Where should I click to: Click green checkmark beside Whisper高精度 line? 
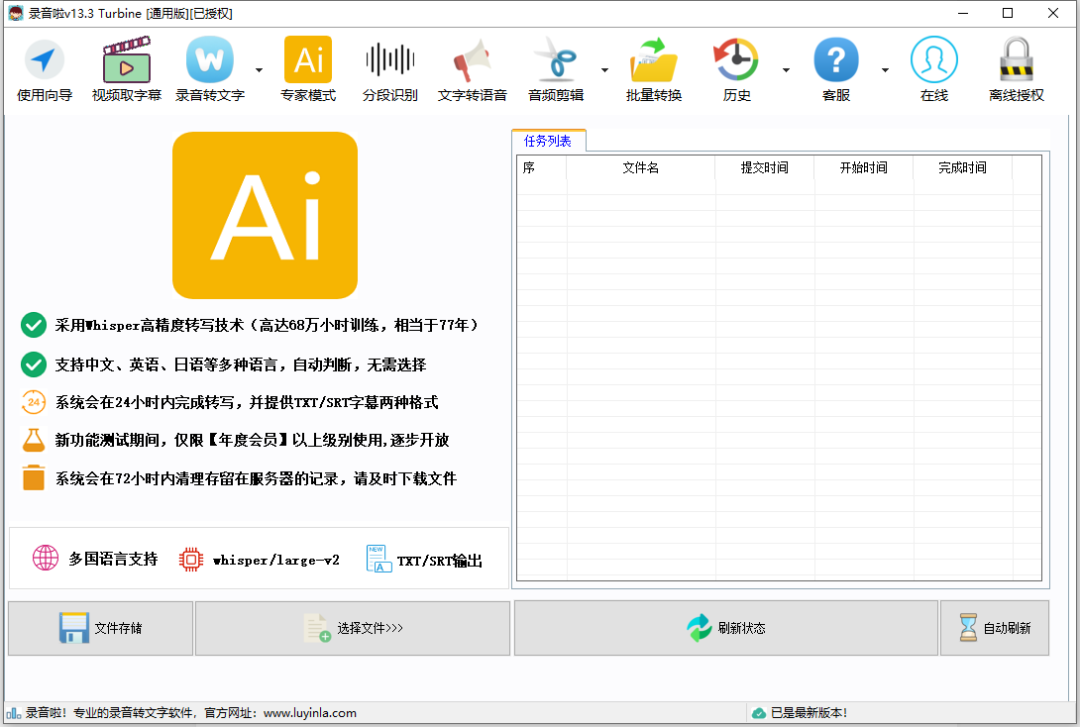[33, 325]
